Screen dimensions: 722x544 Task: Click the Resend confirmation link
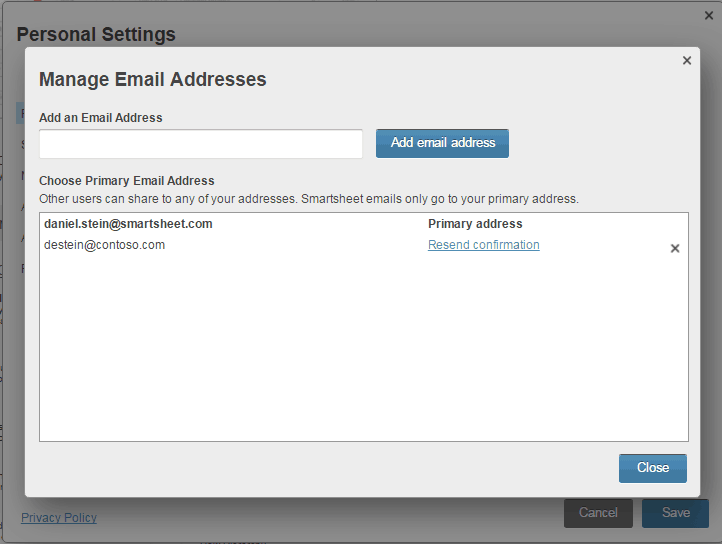(x=483, y=245)
